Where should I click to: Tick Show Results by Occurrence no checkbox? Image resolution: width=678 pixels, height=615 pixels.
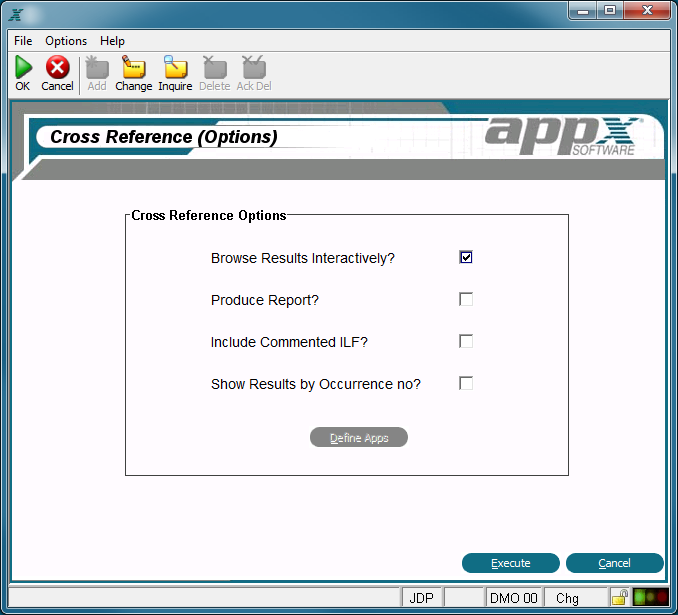(x=466, y=383)
